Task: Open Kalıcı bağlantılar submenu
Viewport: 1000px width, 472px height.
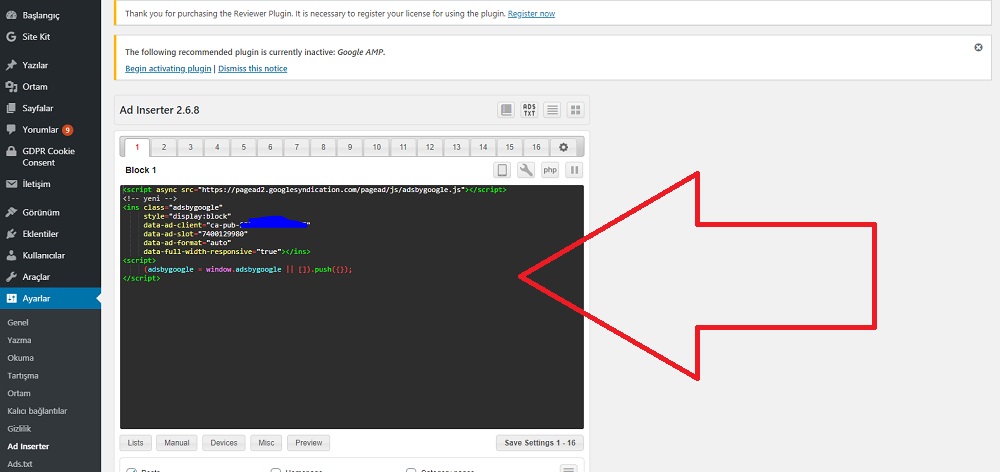Action: coord(37,411)
